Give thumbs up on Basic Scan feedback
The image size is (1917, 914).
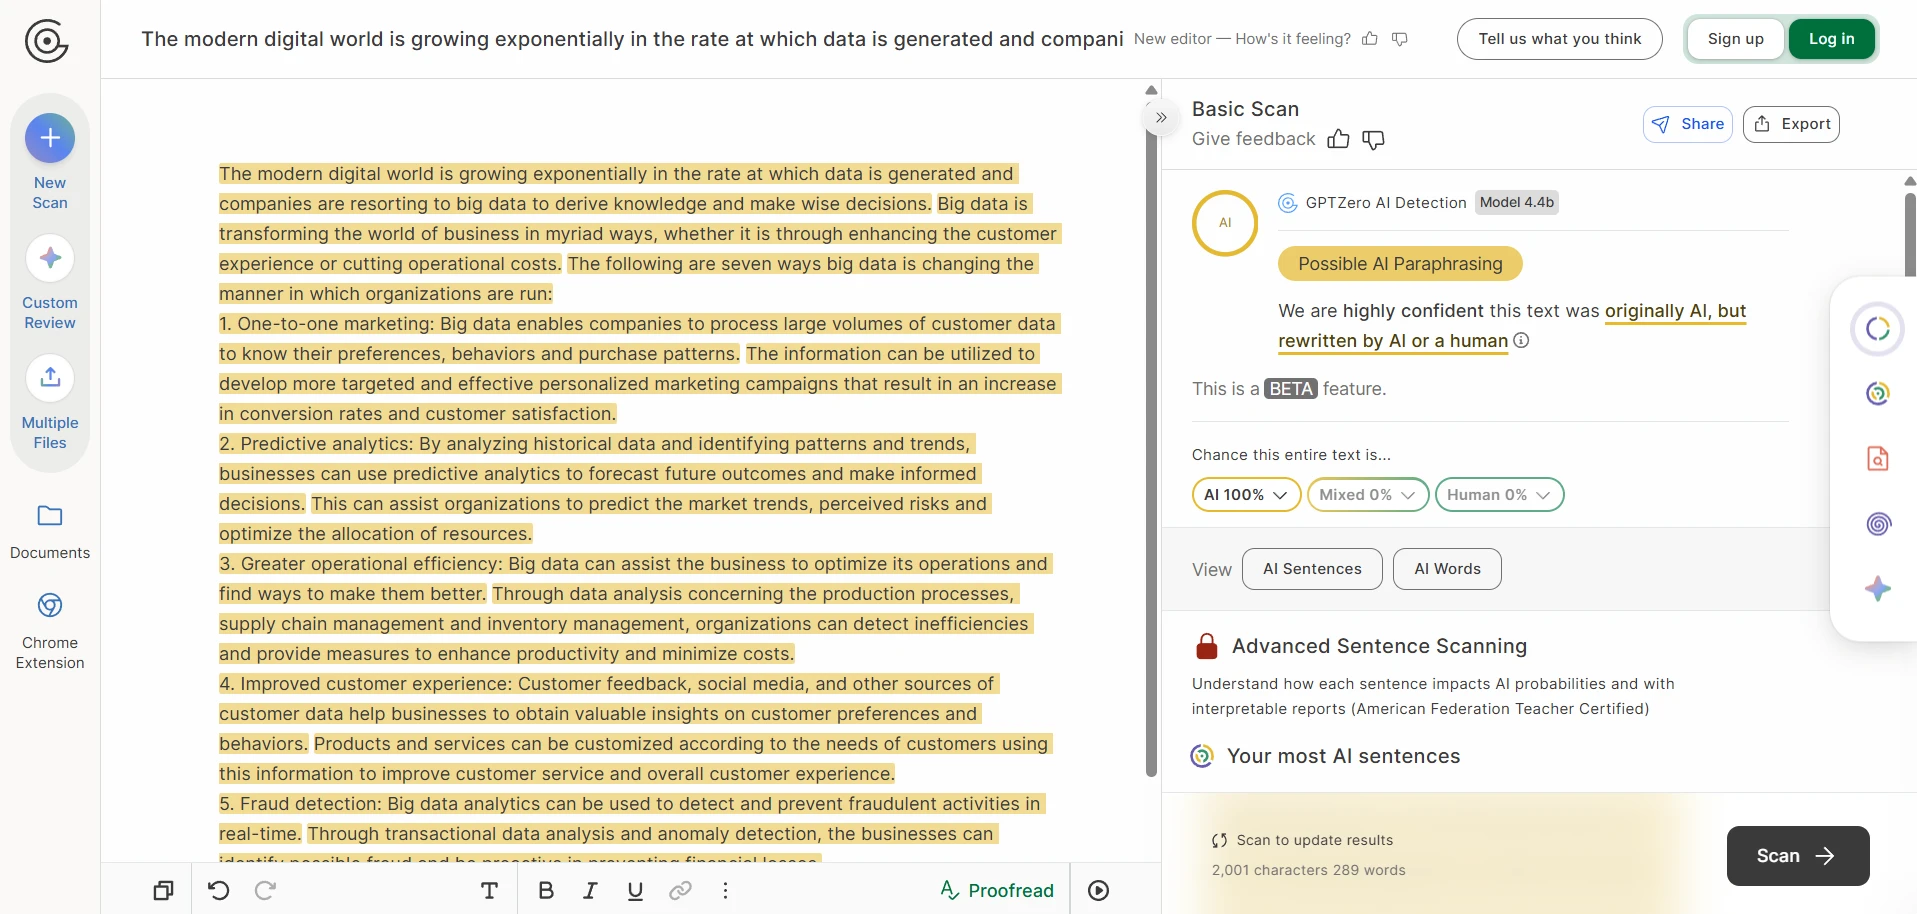coord(1338,139)
